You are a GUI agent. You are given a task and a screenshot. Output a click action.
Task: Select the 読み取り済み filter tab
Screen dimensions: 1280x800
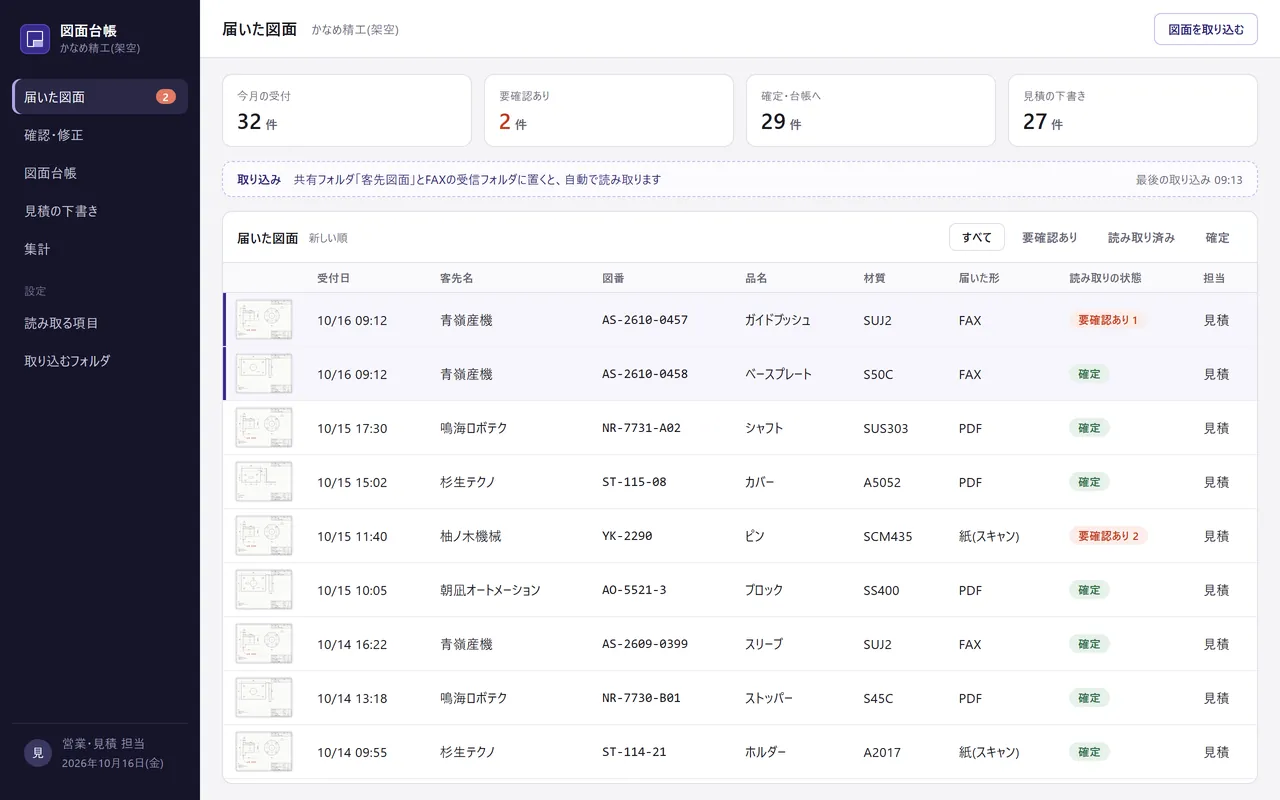pyautogui.click(x=1141, y=237)
